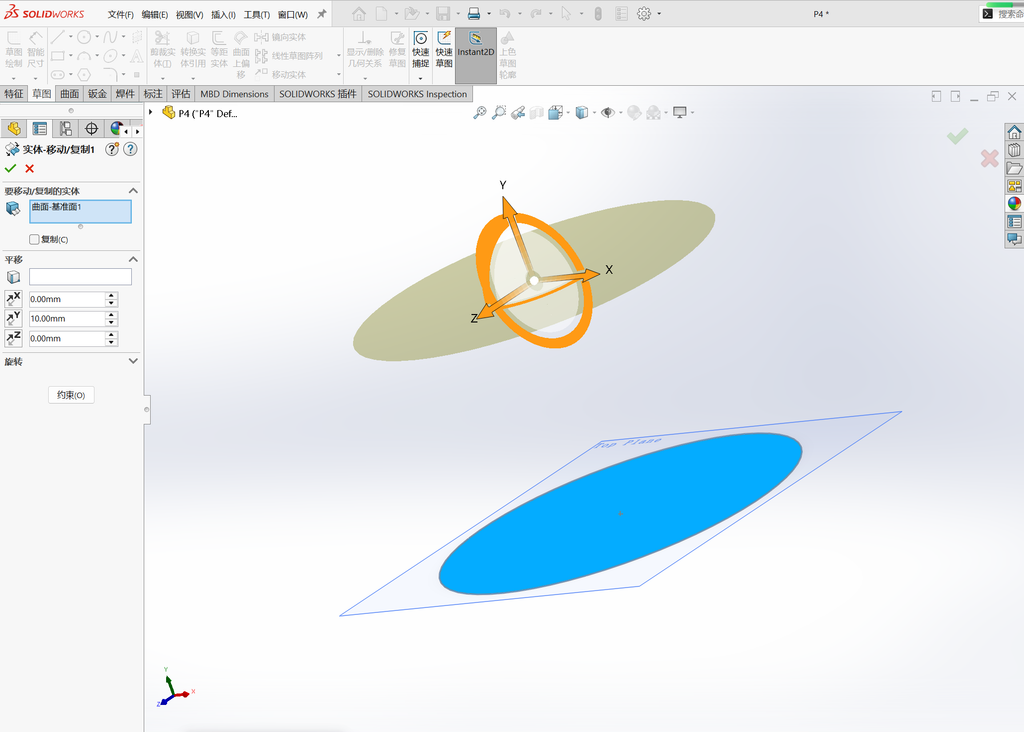Expand the P4 flyout design tree arrow

click(x=151, y=112)
